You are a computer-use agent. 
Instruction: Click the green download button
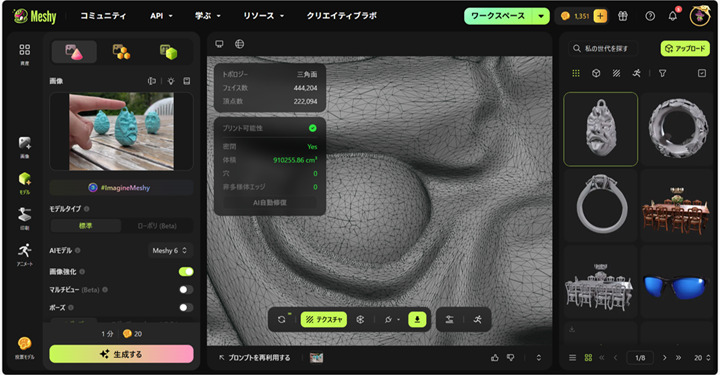(x=417, y=319)
